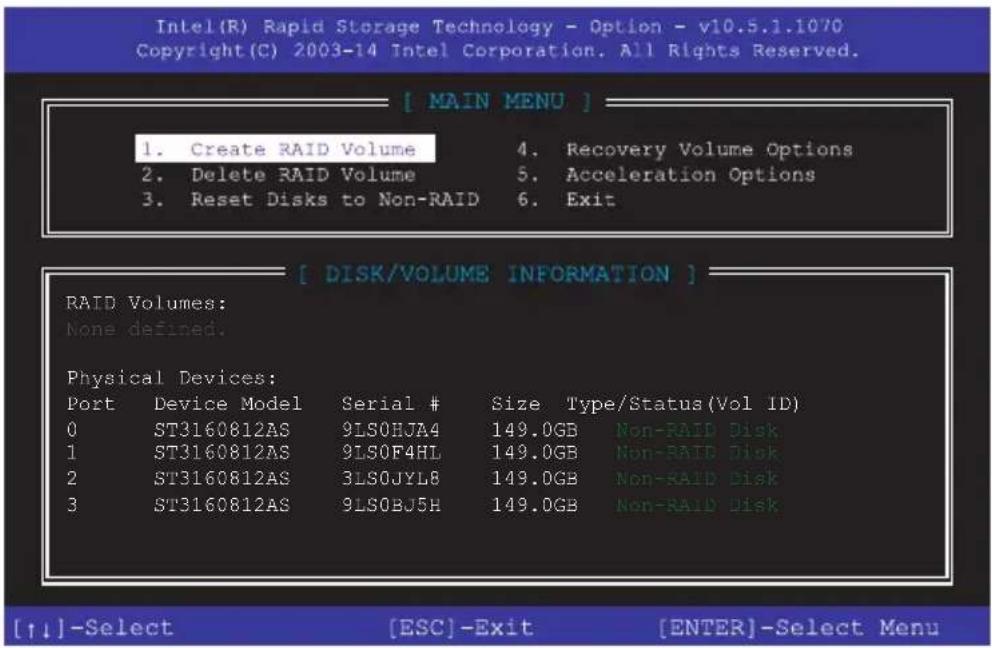Click serial number 9LS0HJA4
The height and width of the screenshot is (648, 992).
click(390, 430)
